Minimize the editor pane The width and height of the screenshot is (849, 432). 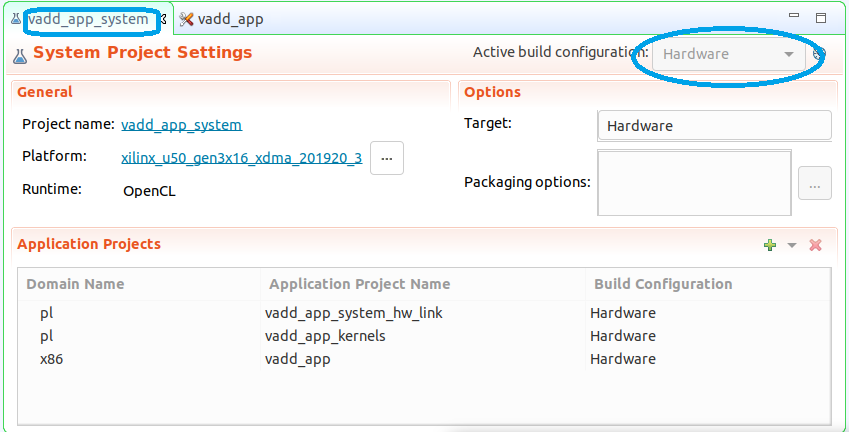click(x=794, y=16)
